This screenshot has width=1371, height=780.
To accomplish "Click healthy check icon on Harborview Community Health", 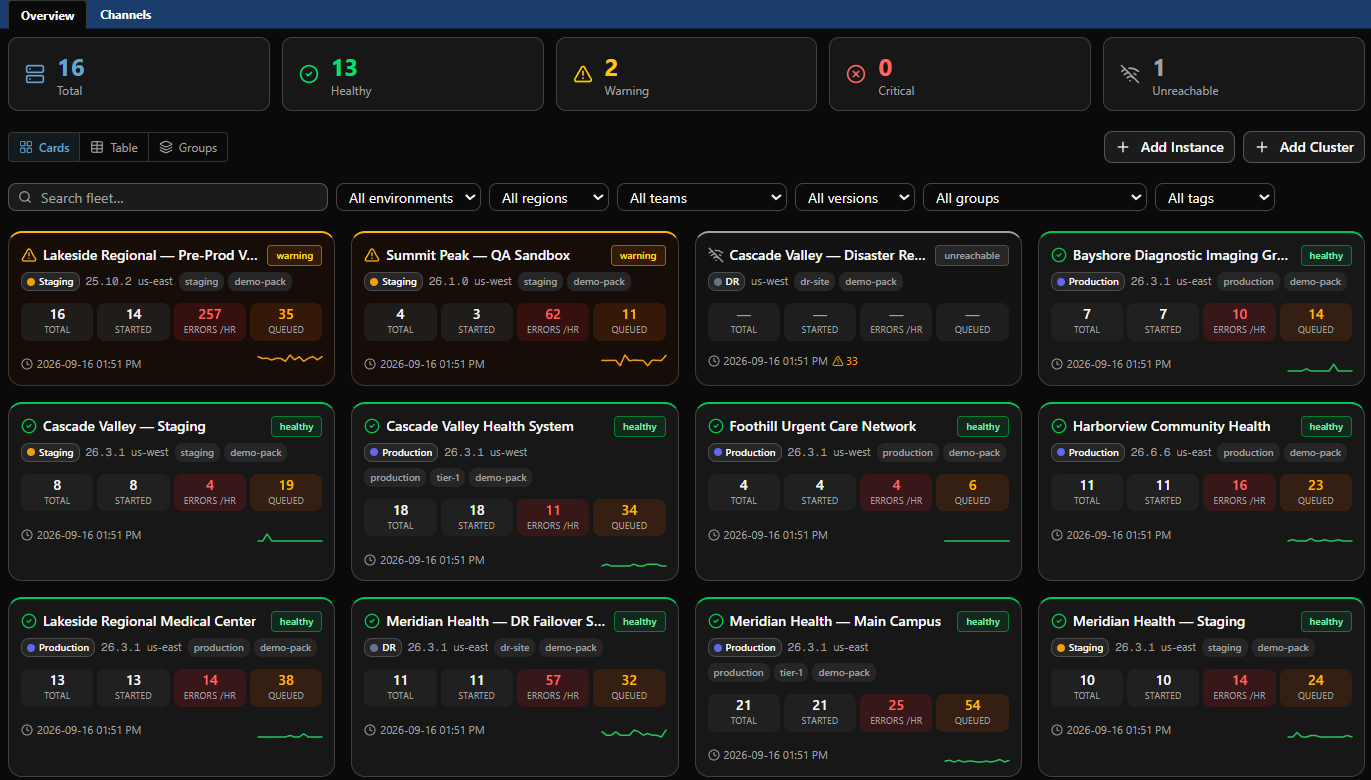I will click(1059, 426).
